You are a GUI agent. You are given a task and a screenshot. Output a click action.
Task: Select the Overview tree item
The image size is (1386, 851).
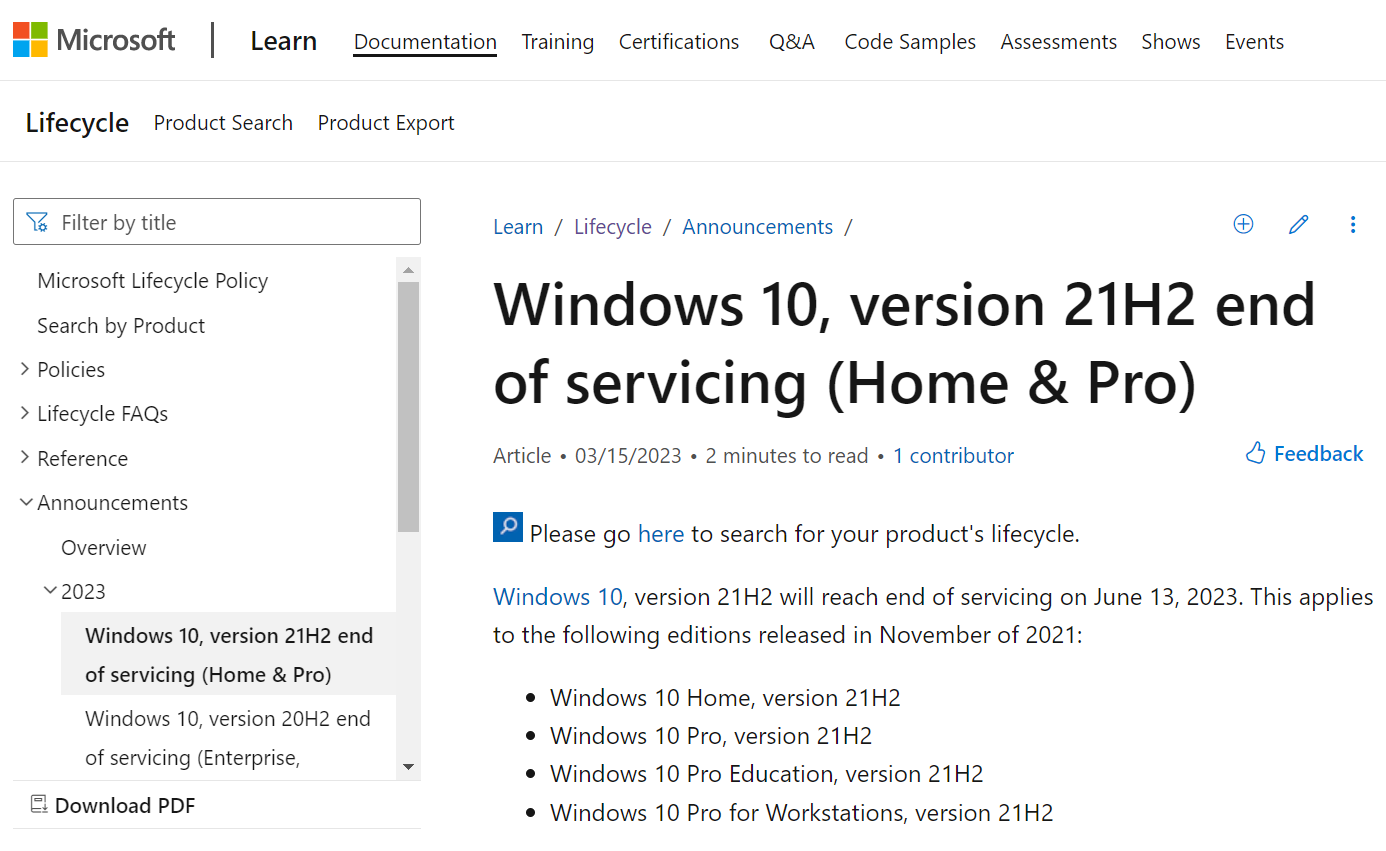pos(103,547)
